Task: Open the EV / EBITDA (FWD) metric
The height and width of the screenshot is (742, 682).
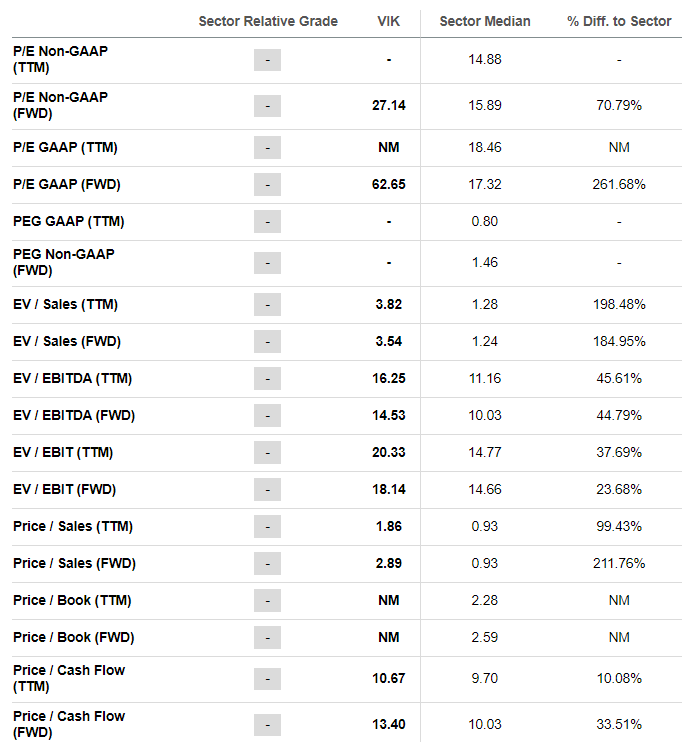Action: point(72,415)
